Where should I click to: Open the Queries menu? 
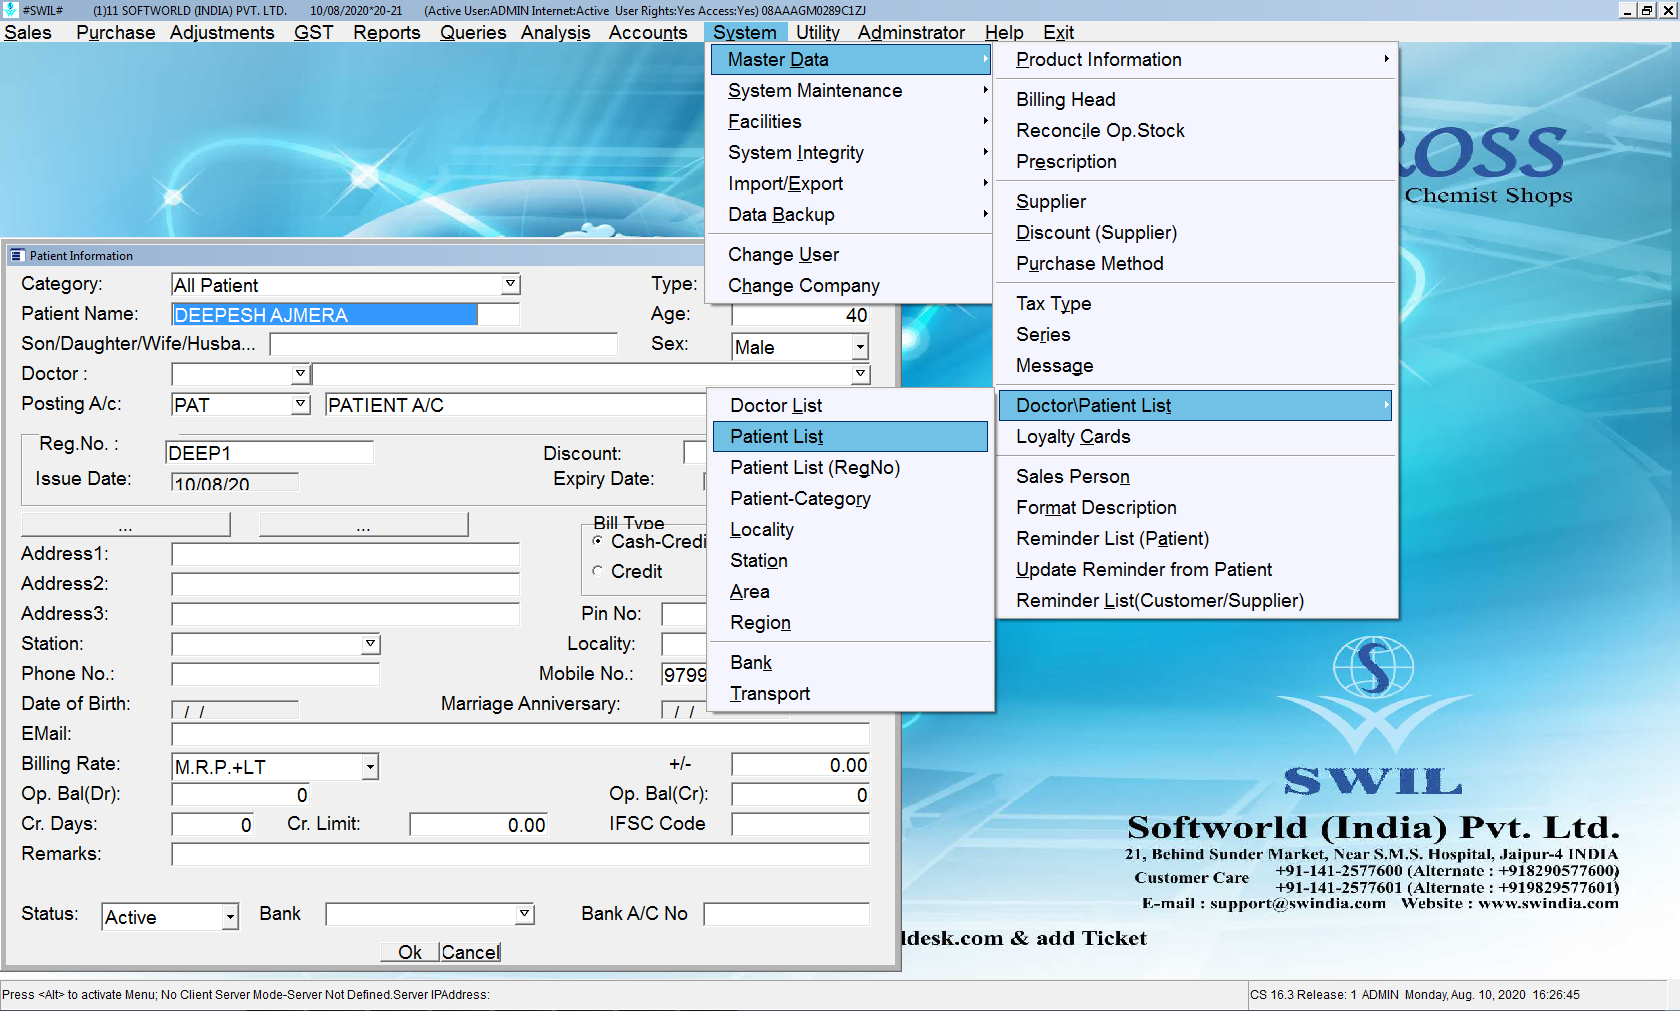(x=473, y=32)
